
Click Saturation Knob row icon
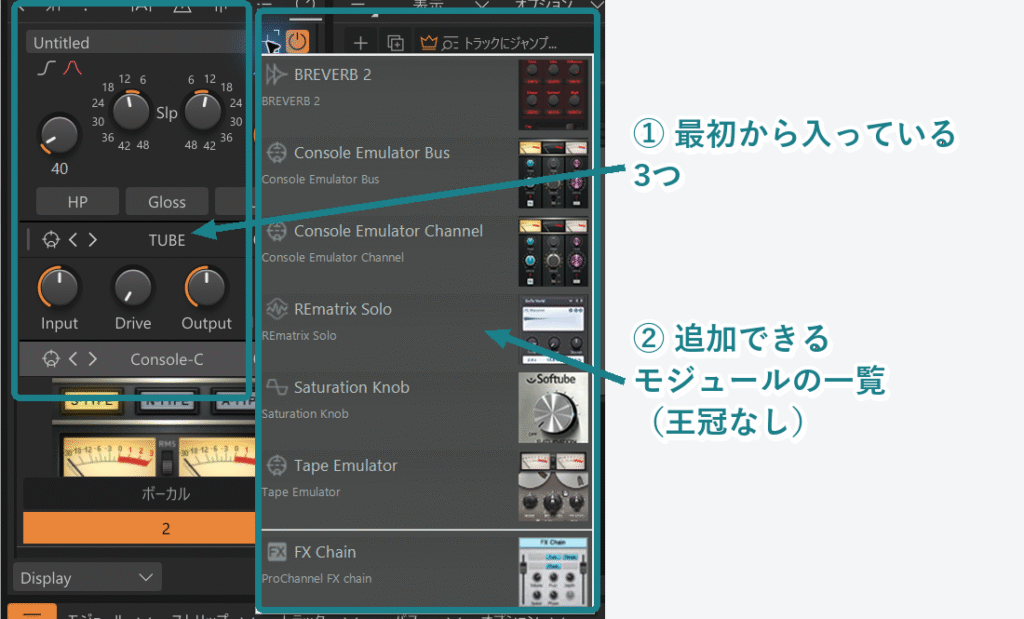coord(277,387)
